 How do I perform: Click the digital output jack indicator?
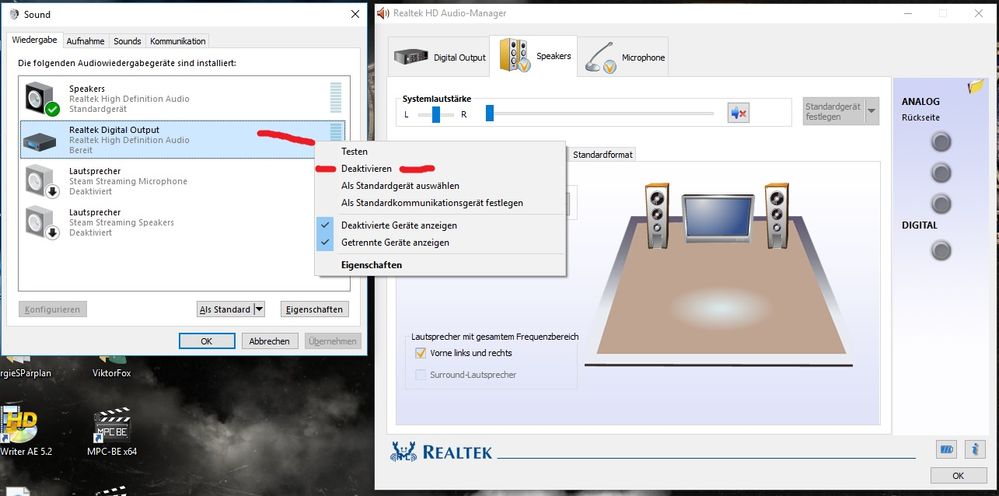[940, 250]
